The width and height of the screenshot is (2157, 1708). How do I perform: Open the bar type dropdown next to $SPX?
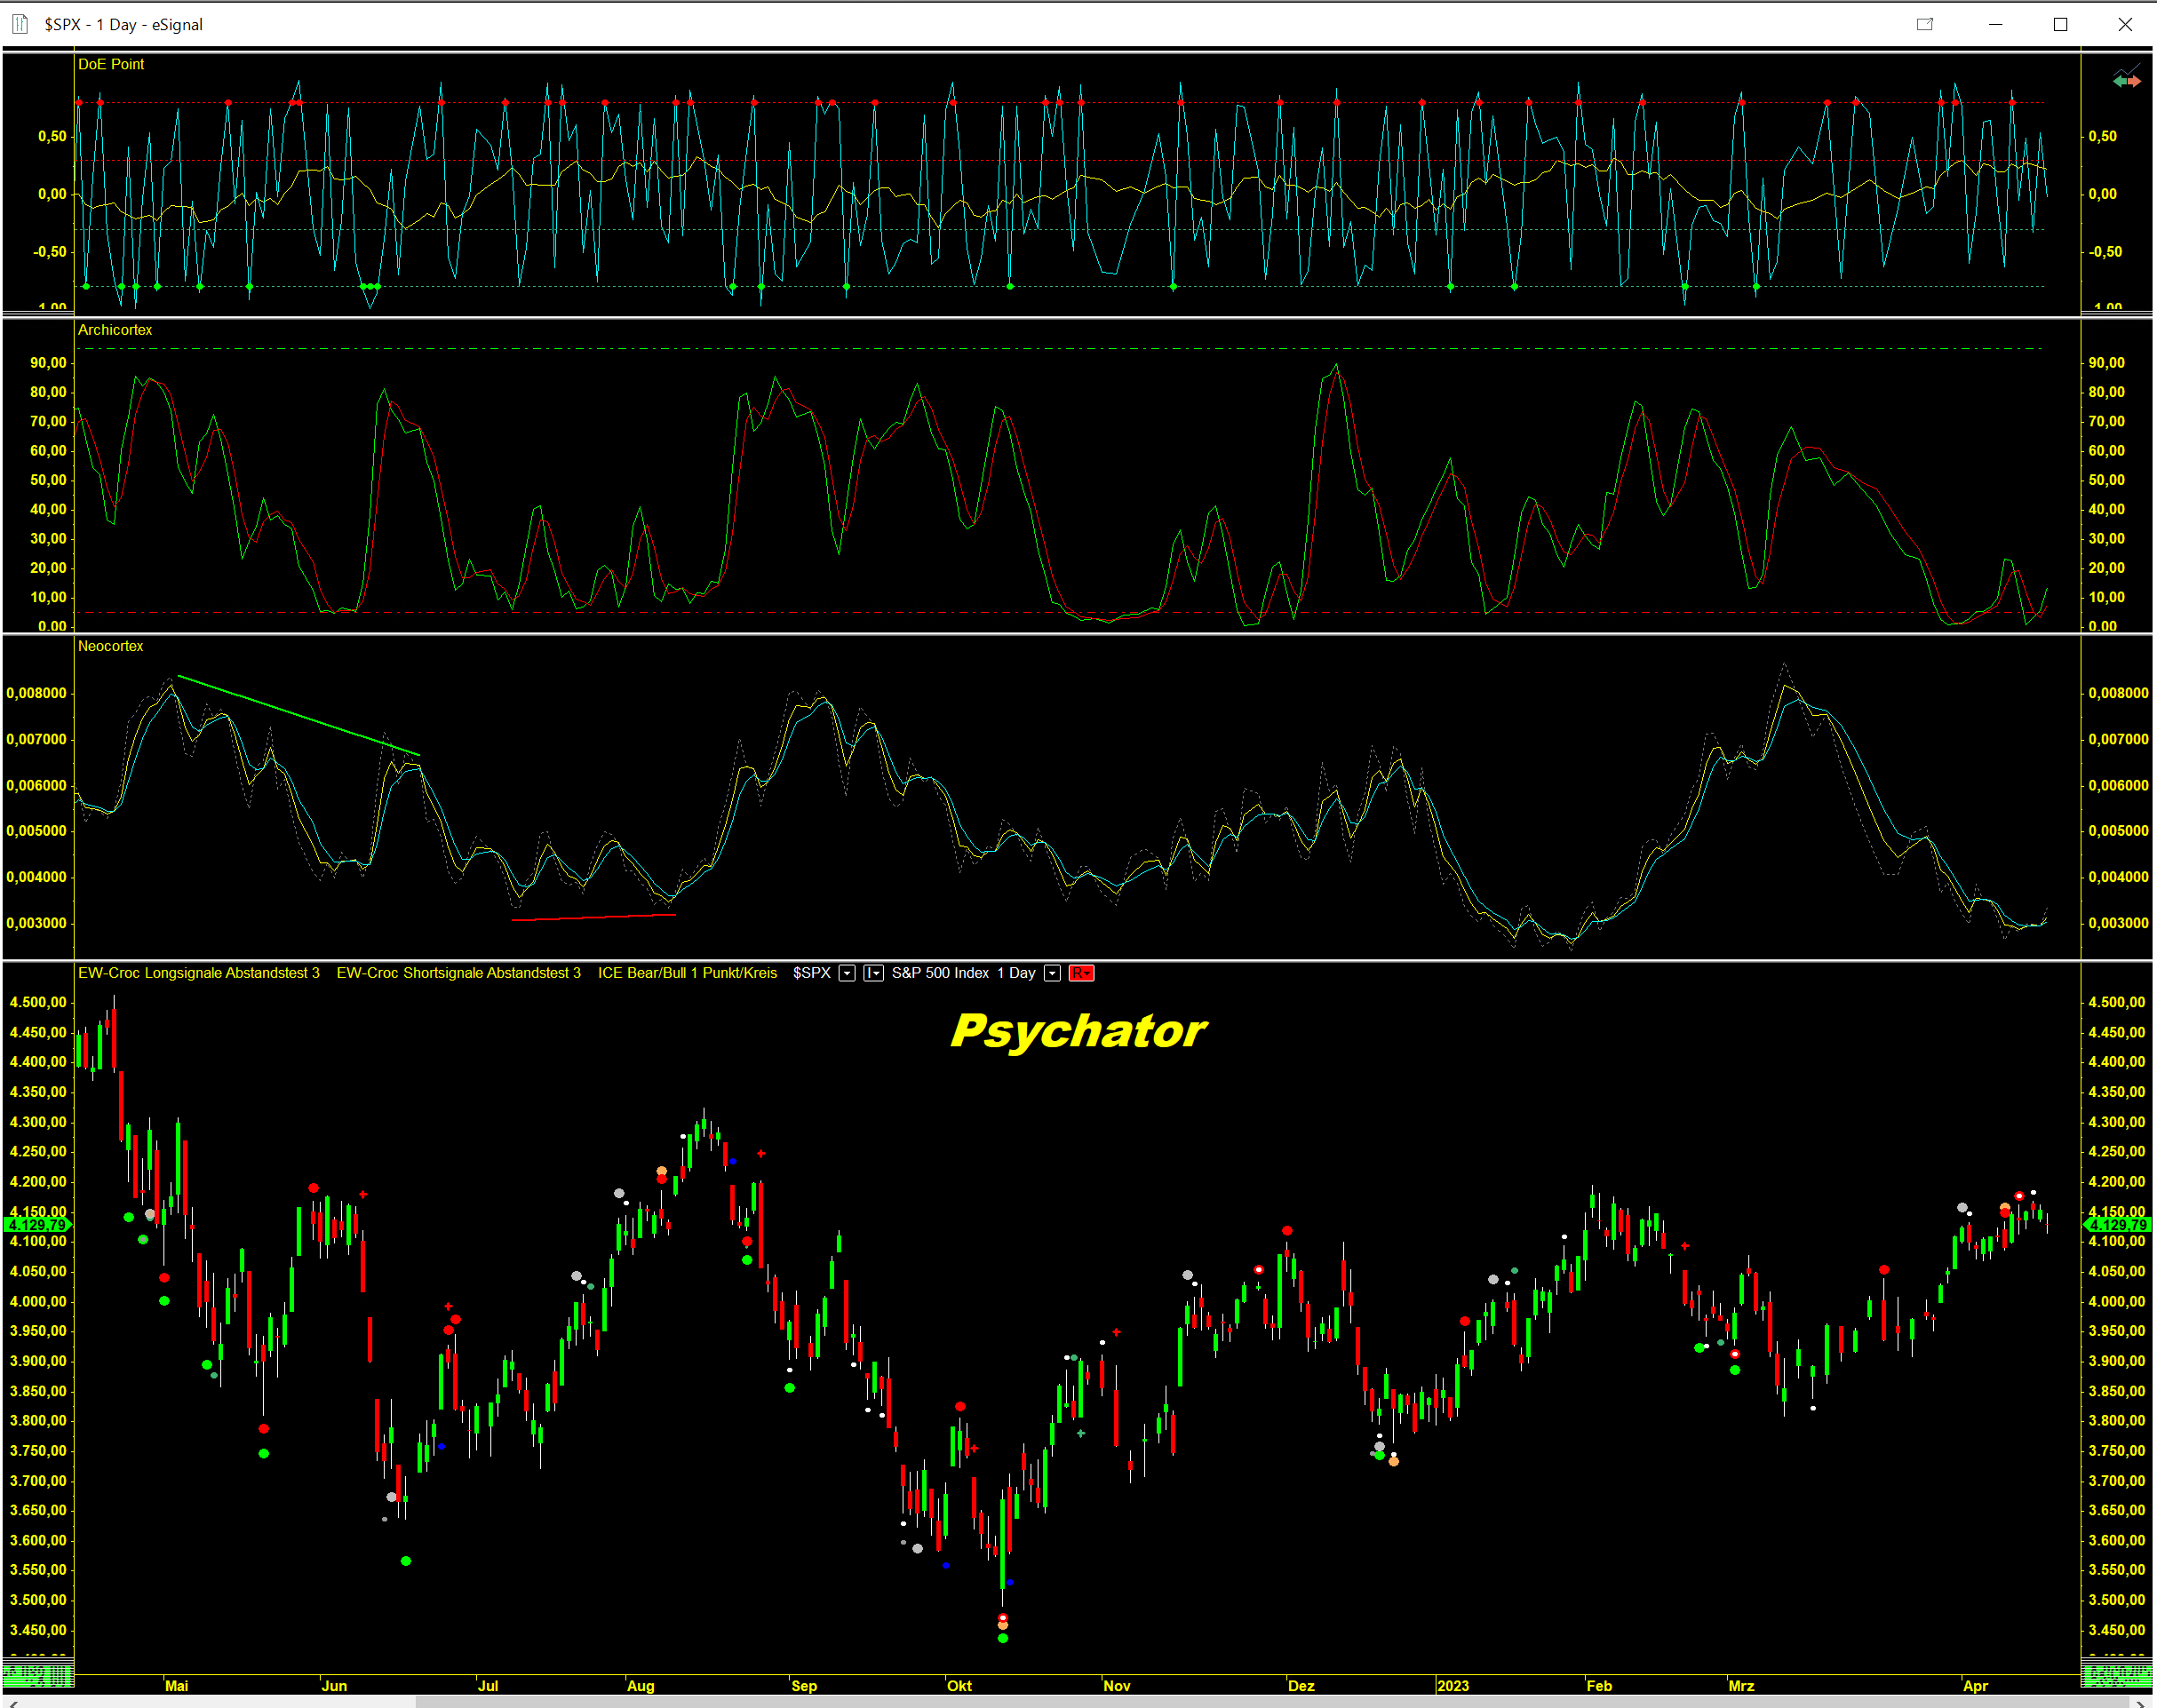873,973
